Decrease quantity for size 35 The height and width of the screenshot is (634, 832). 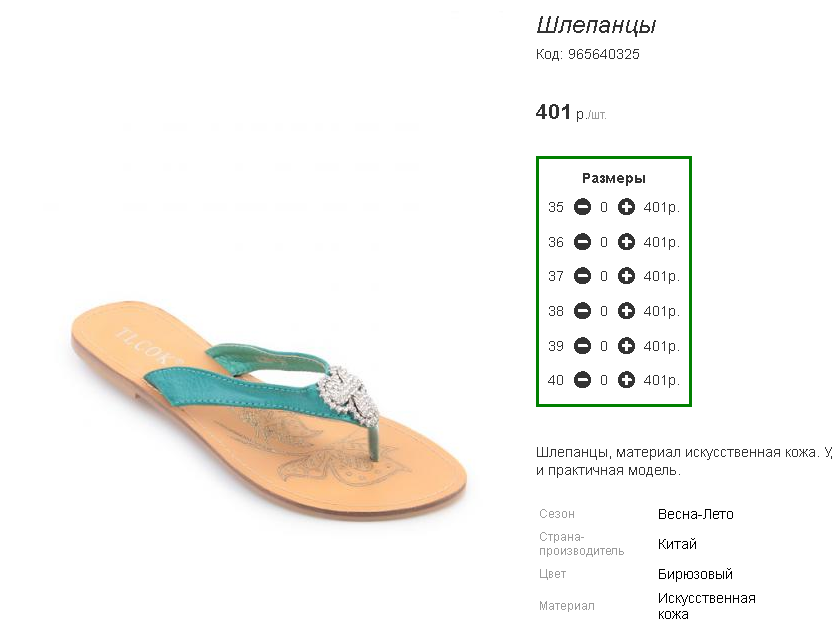pyautogui.click(x=582, y=207)
